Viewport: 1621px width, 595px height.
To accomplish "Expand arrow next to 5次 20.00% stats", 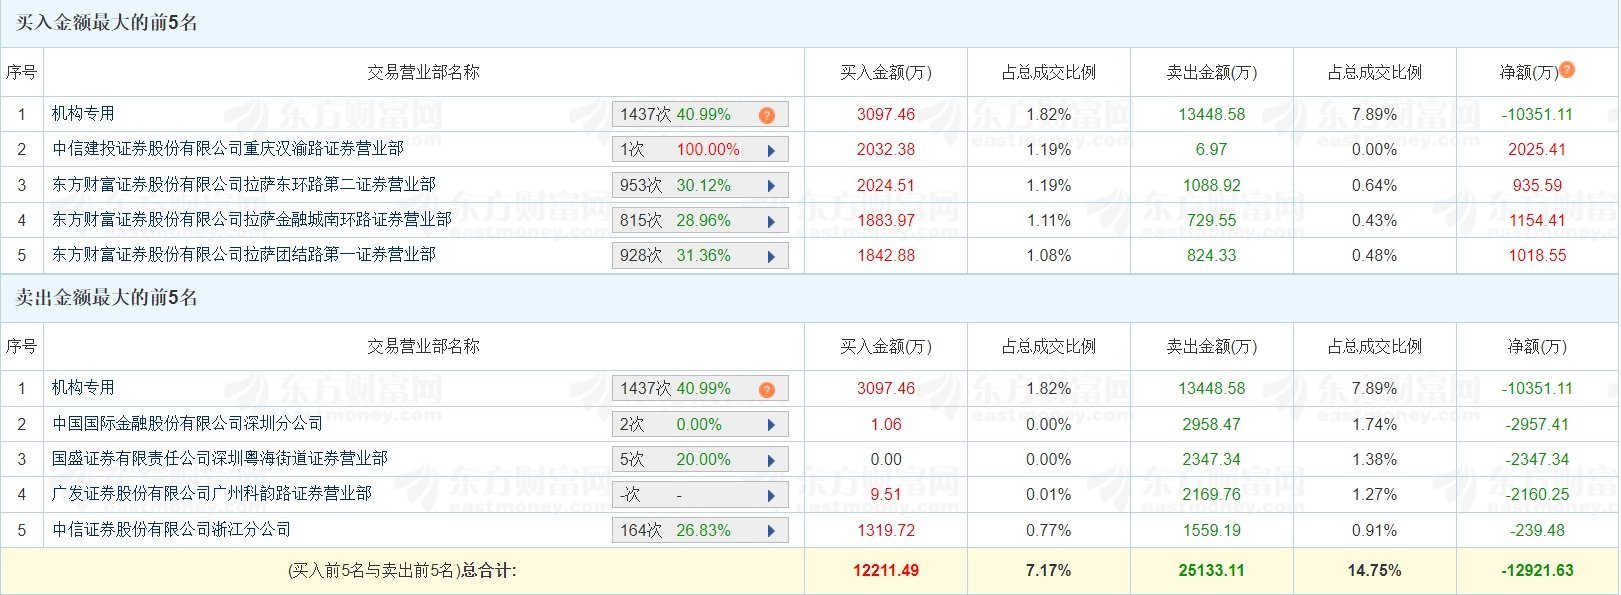I will point(771,461).
